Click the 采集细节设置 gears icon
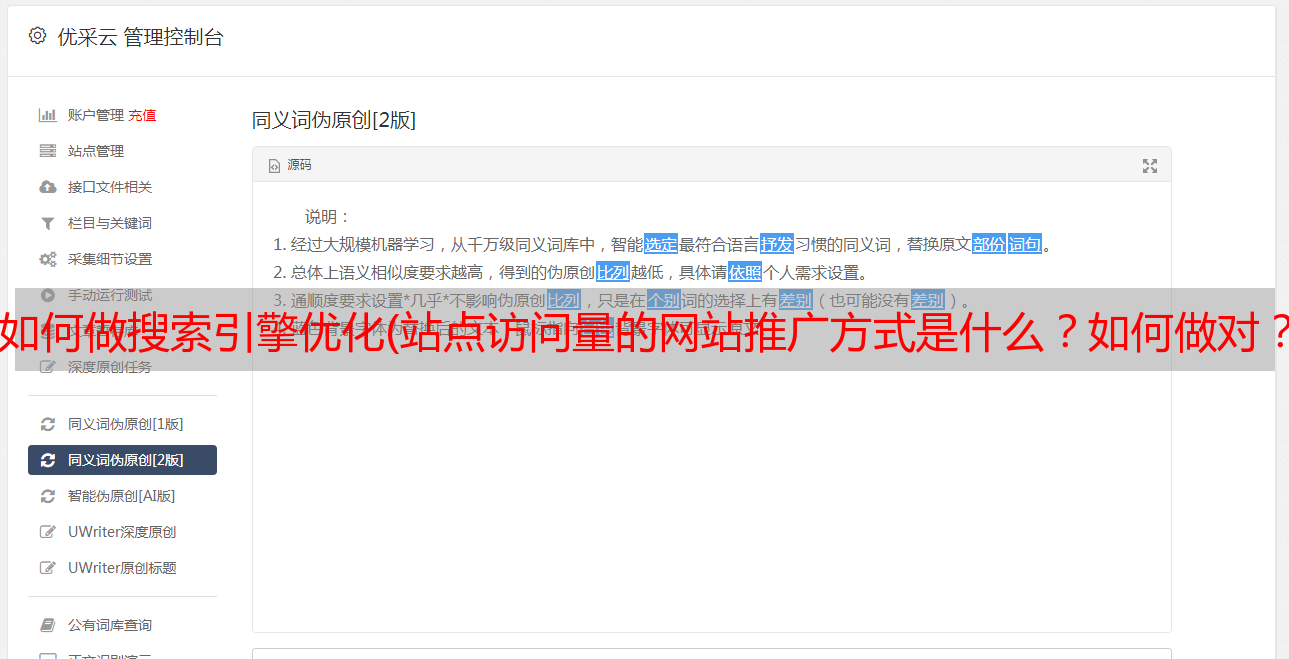 point(47,259)
